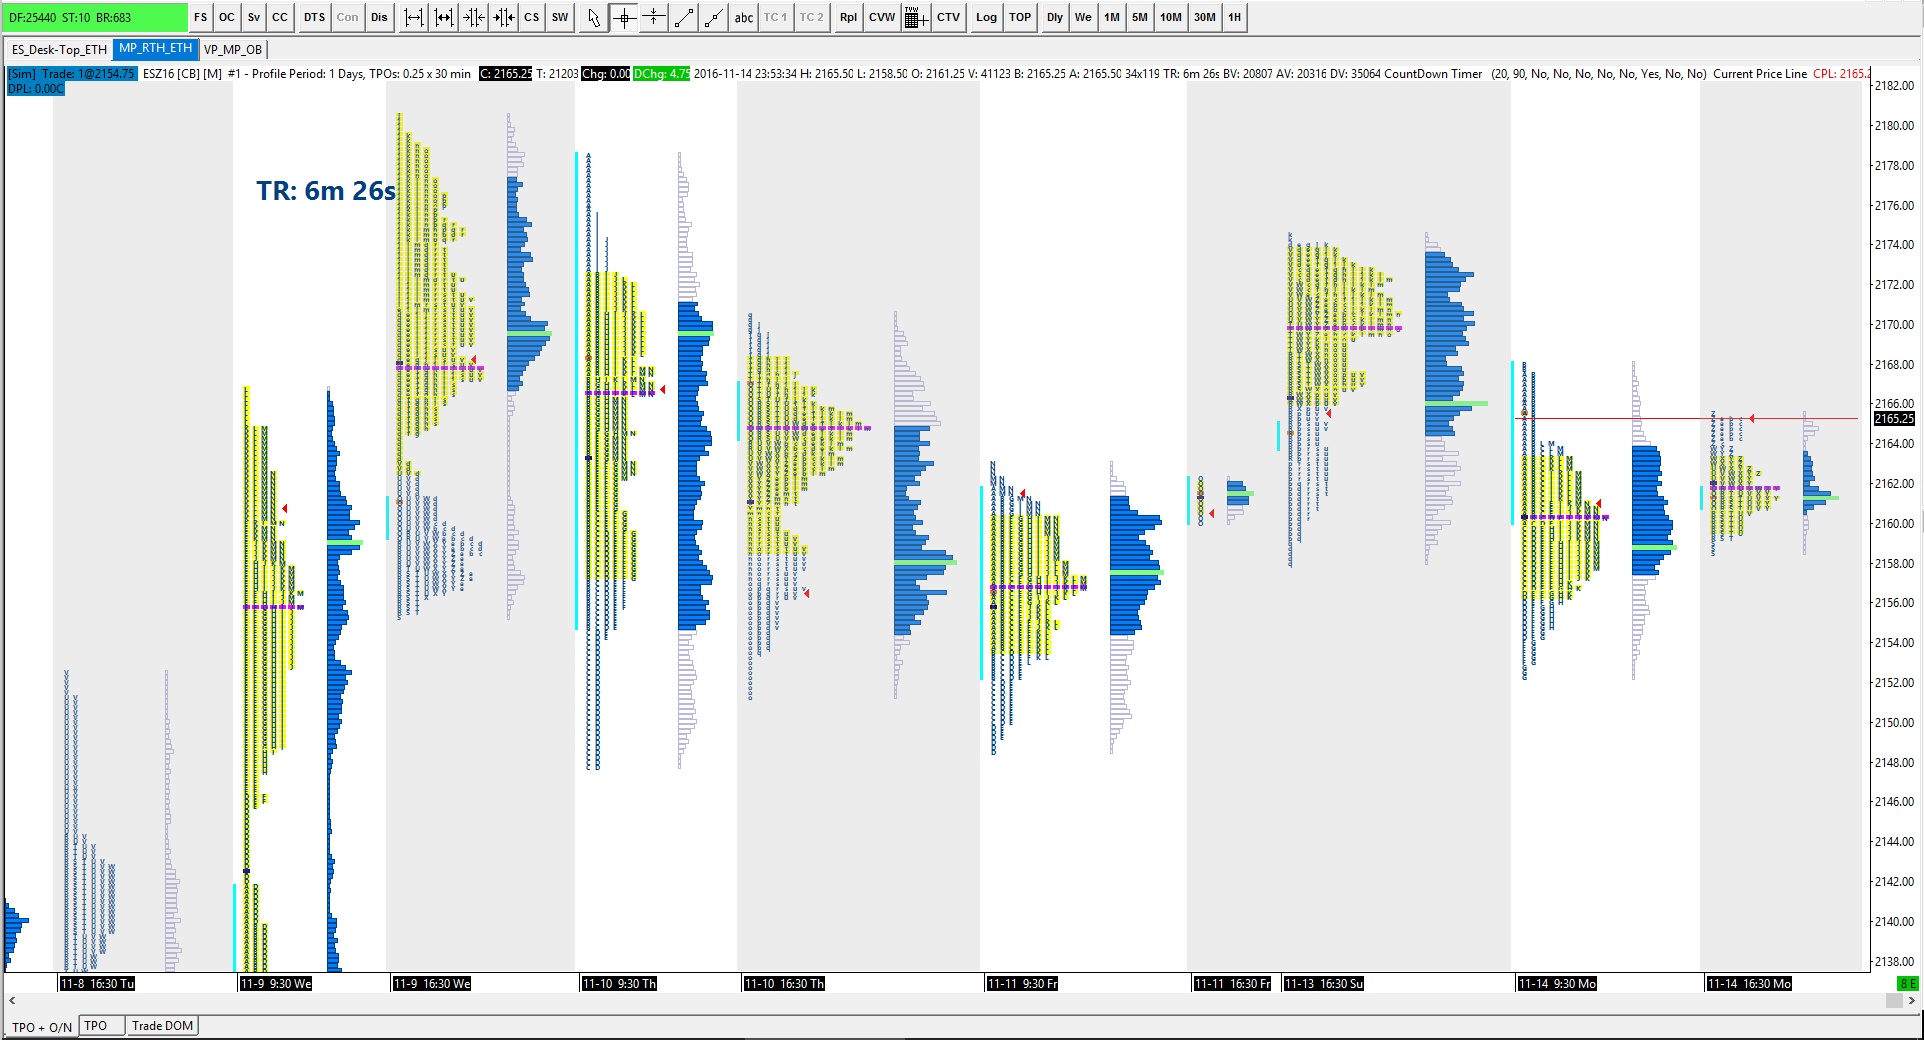The height and width of the screenshot is (1040, 1924).
Task: Choose the ray drawing tool
Action: pyautogui.click(x=714, y=18)
